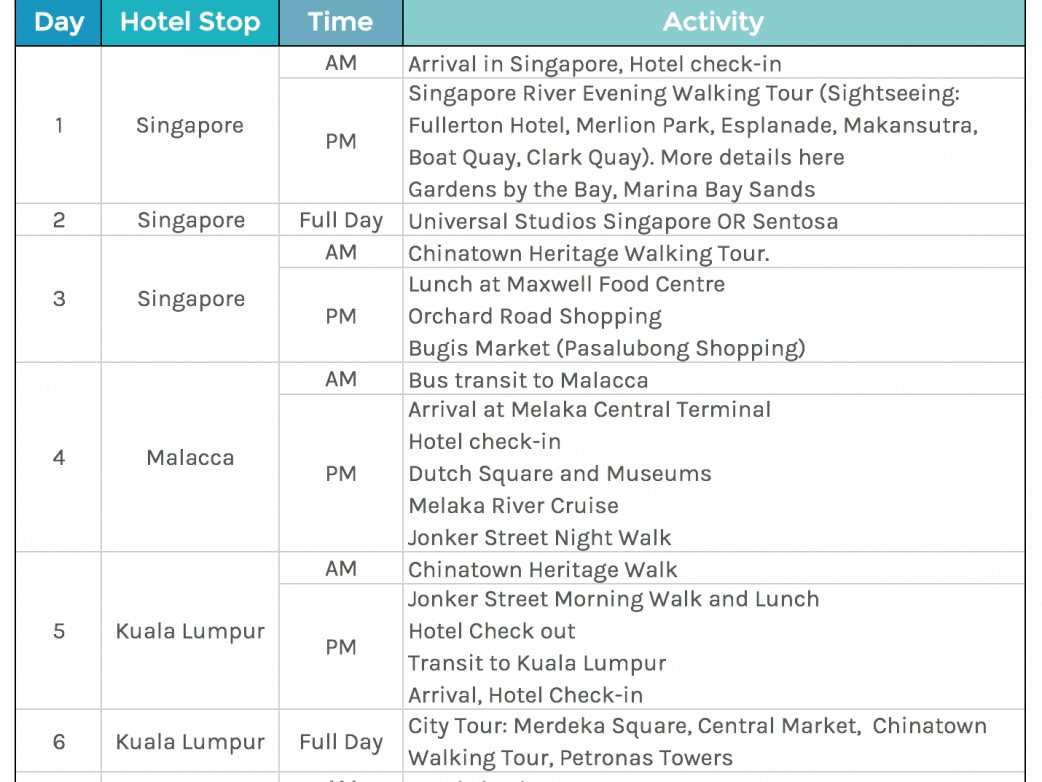
Task: Click "Arrival at Melaka Central Terminal" entry
Action: (x=590, y=410)
